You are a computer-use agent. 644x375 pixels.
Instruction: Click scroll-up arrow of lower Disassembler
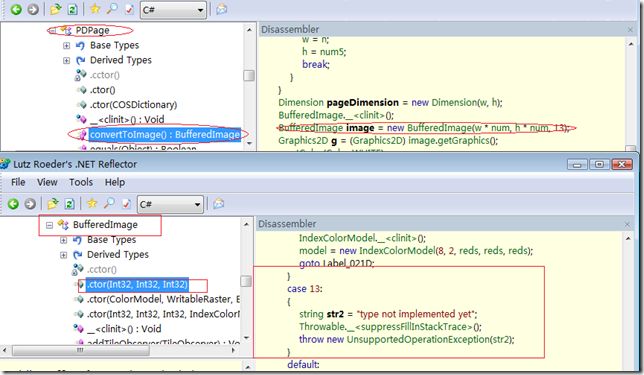click(628, 239)
